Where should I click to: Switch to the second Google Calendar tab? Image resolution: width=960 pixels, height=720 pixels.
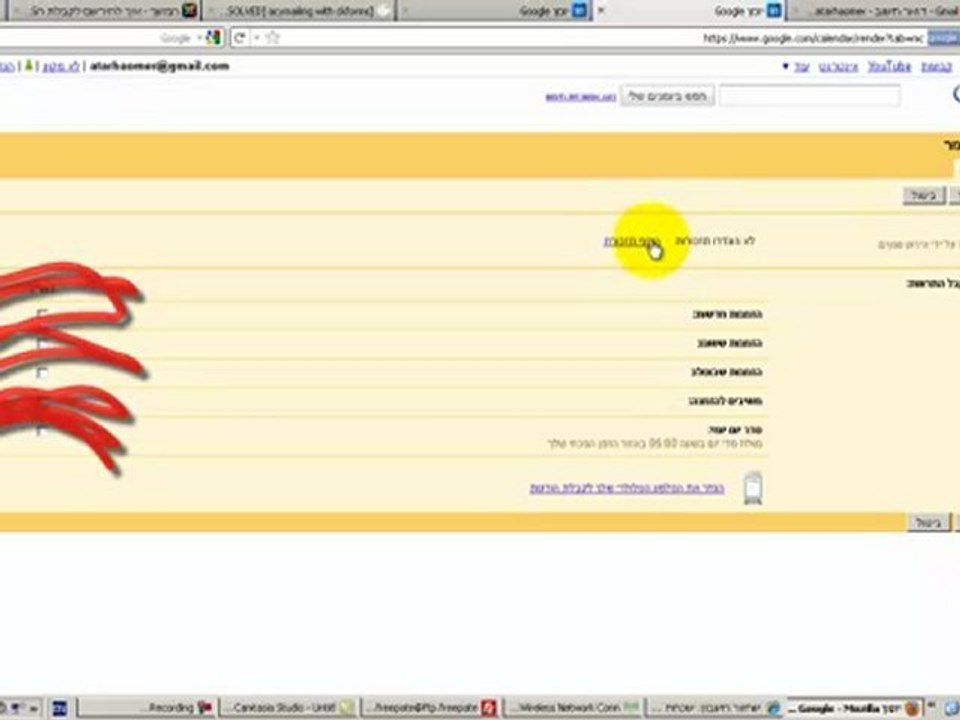(495, 10)
